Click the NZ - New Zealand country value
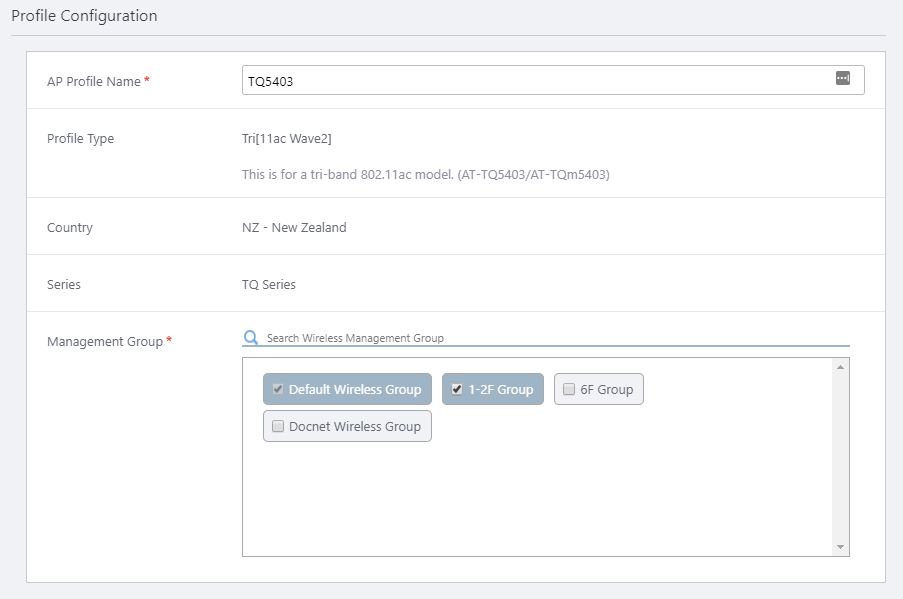The image size is (903, 599). (294, 227)
